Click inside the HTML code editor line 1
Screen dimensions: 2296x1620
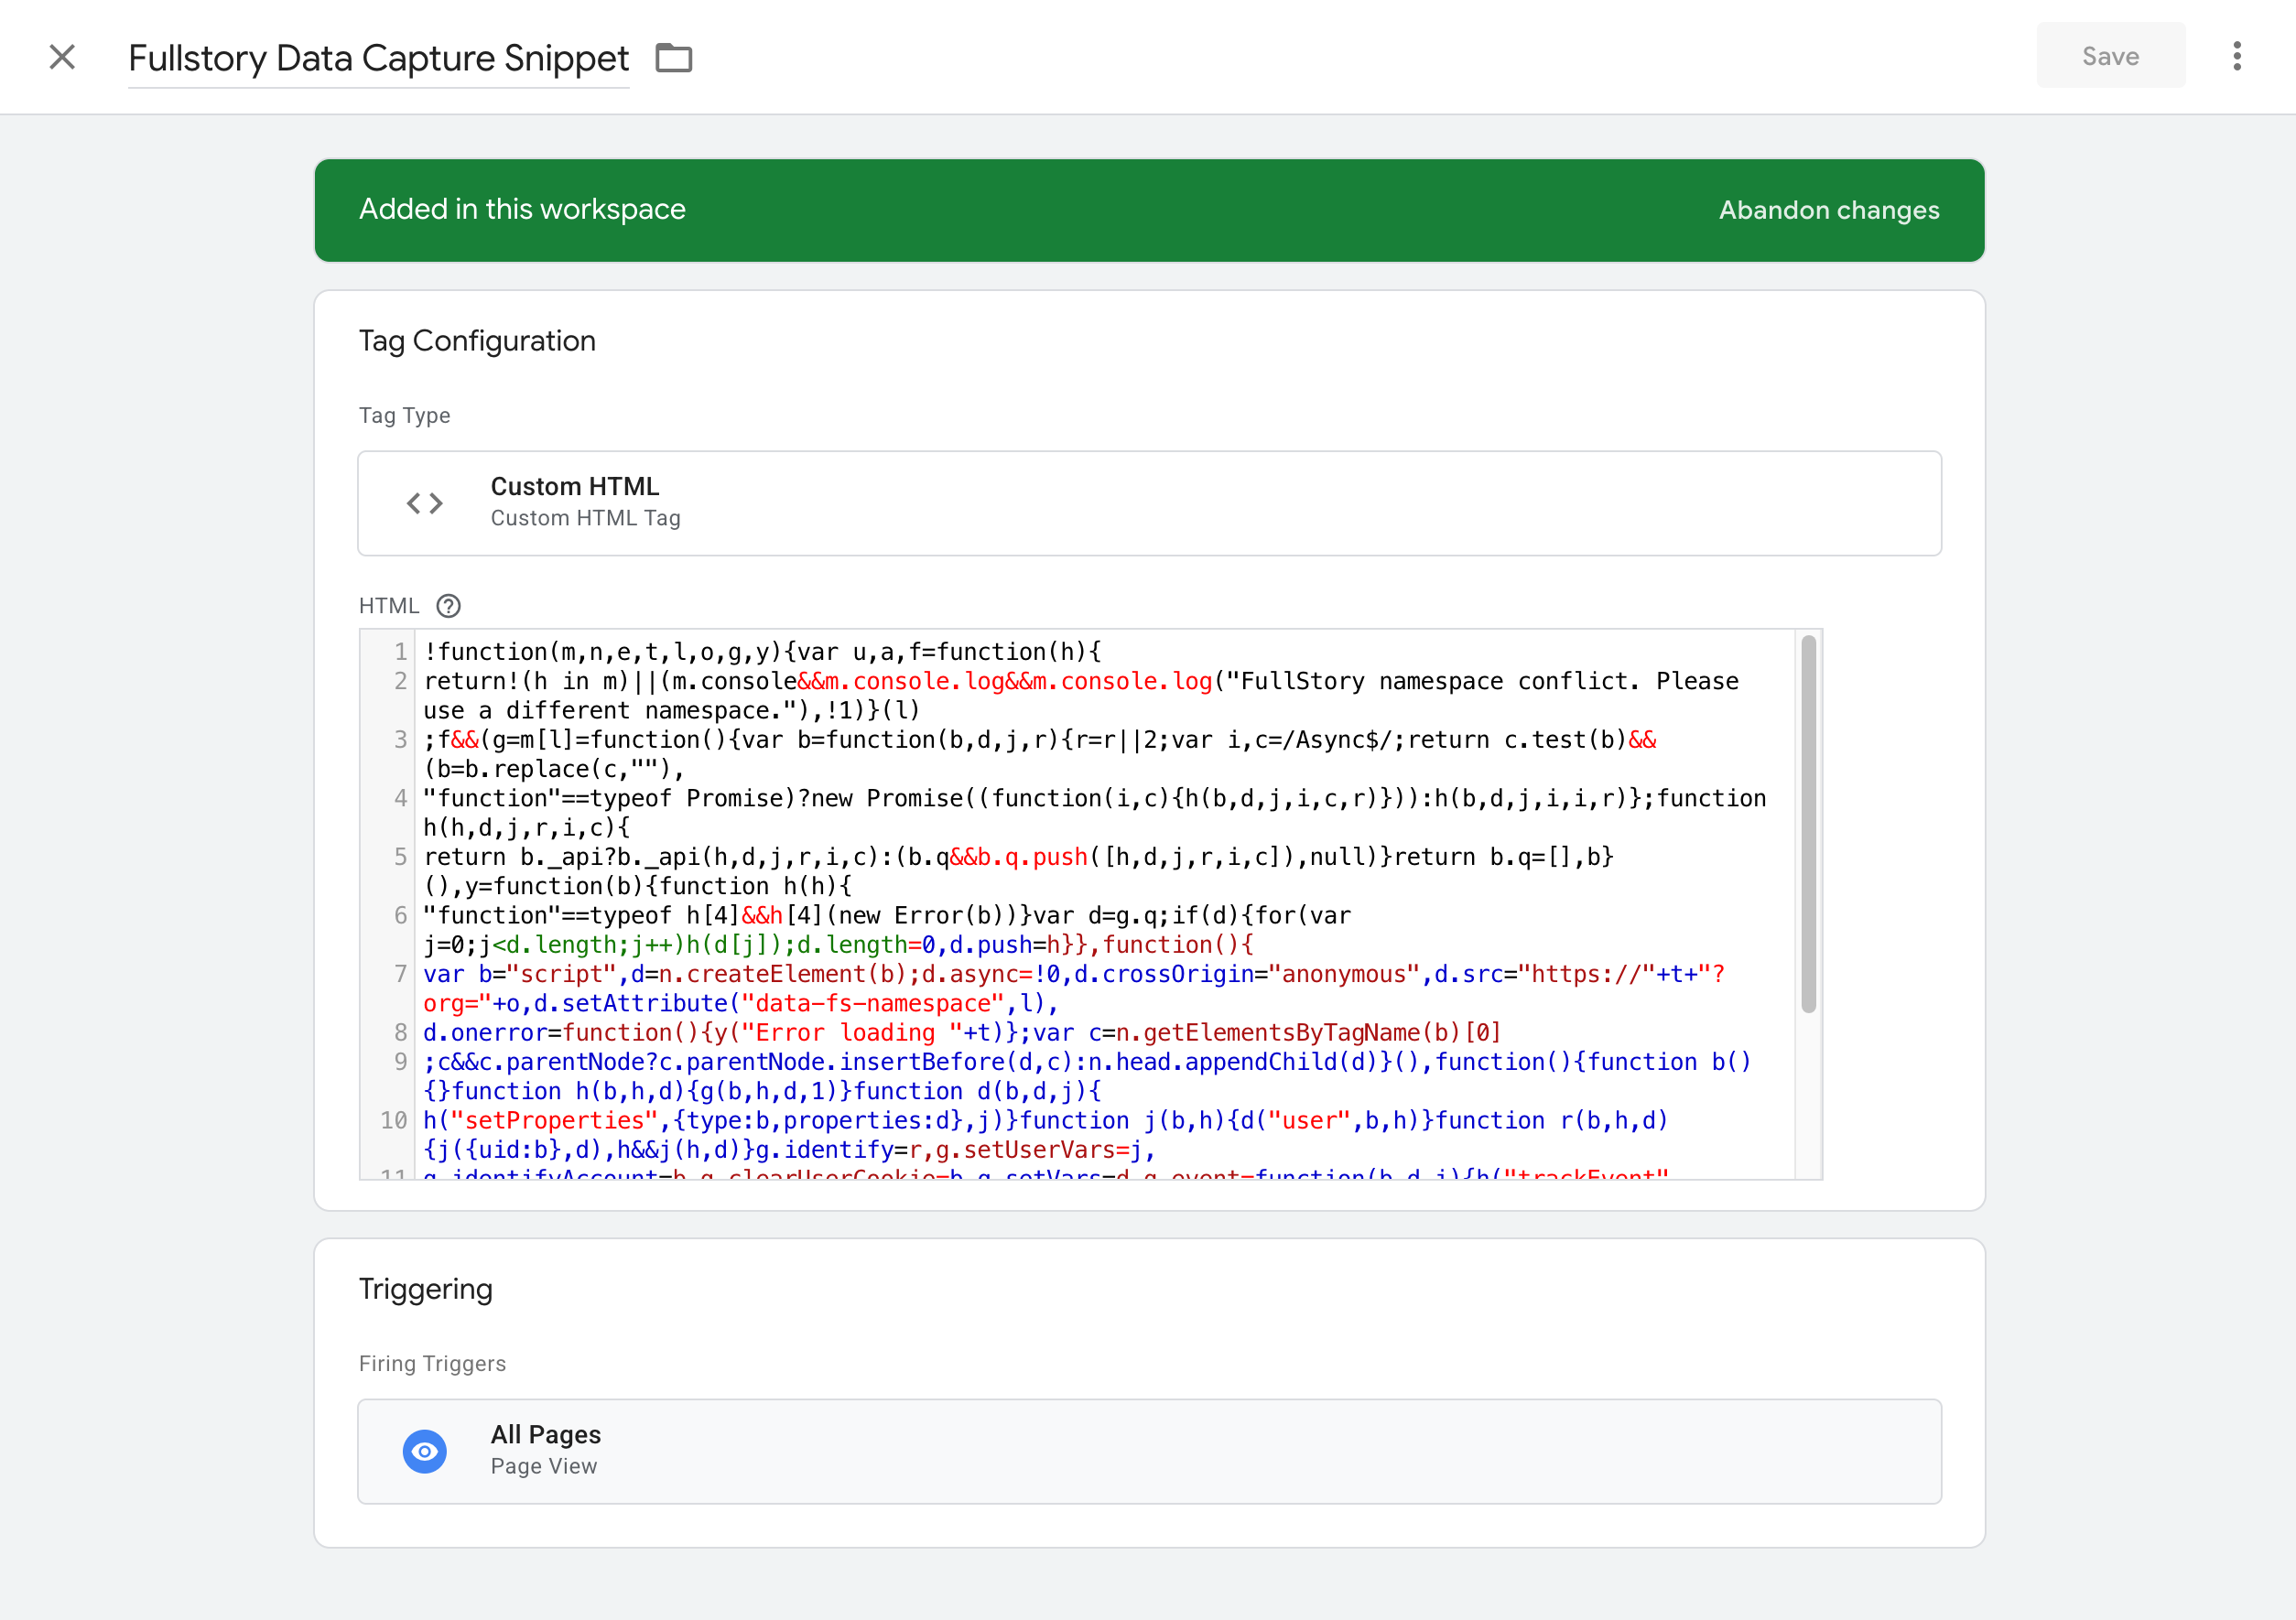coord(762,652)
